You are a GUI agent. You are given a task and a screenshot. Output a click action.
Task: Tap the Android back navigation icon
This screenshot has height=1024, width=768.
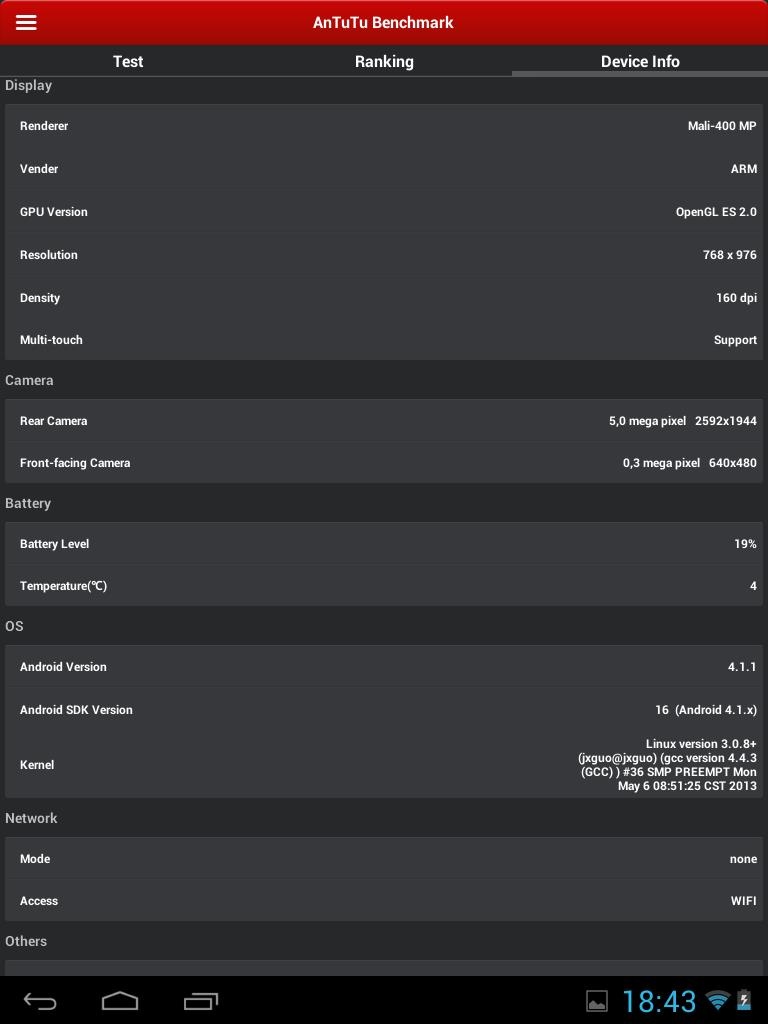[x=40, y=1000]
